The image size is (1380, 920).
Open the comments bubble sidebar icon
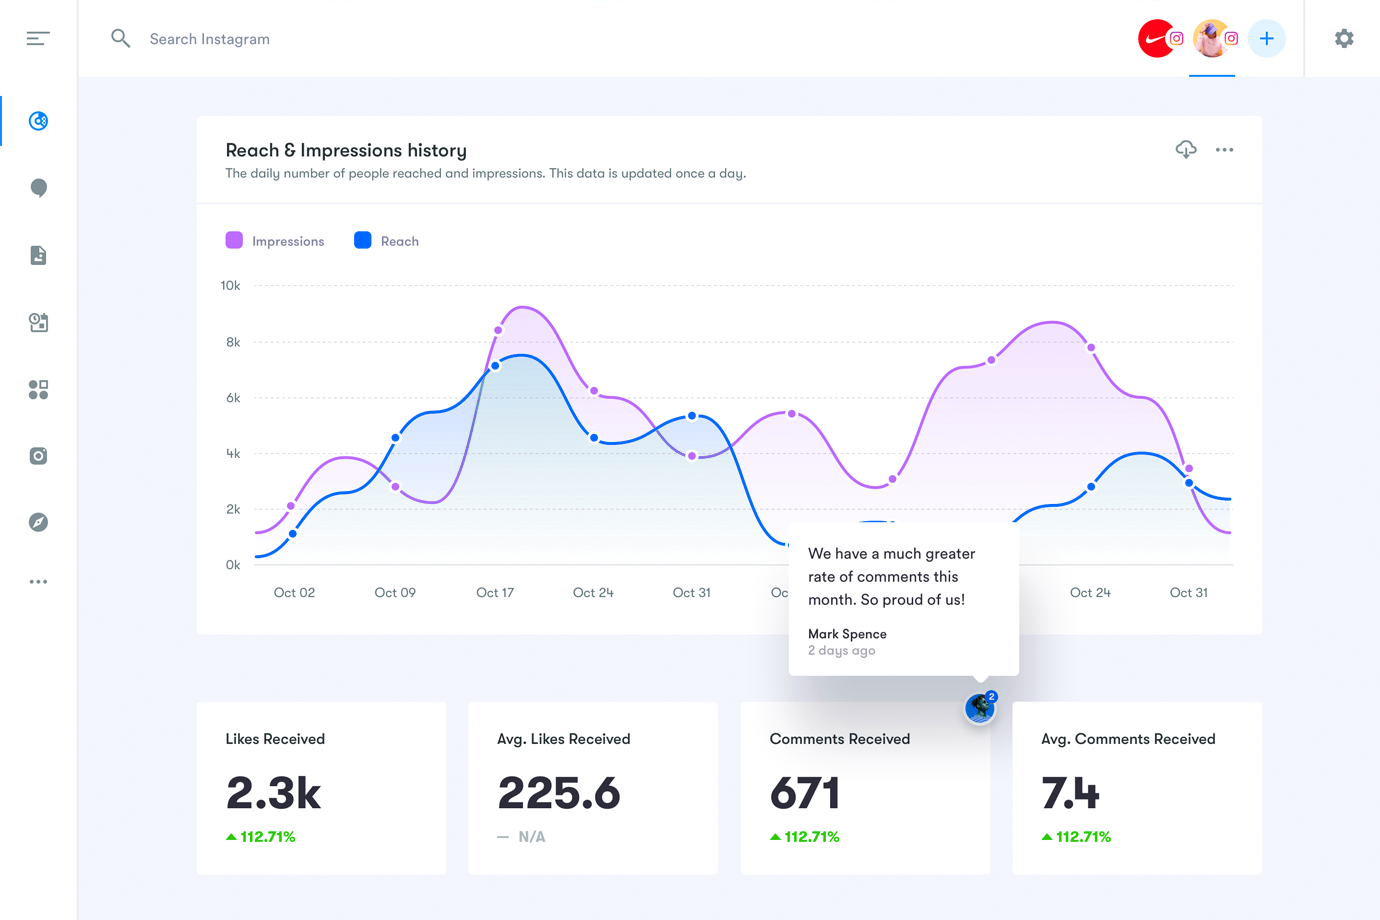[38, 188]
